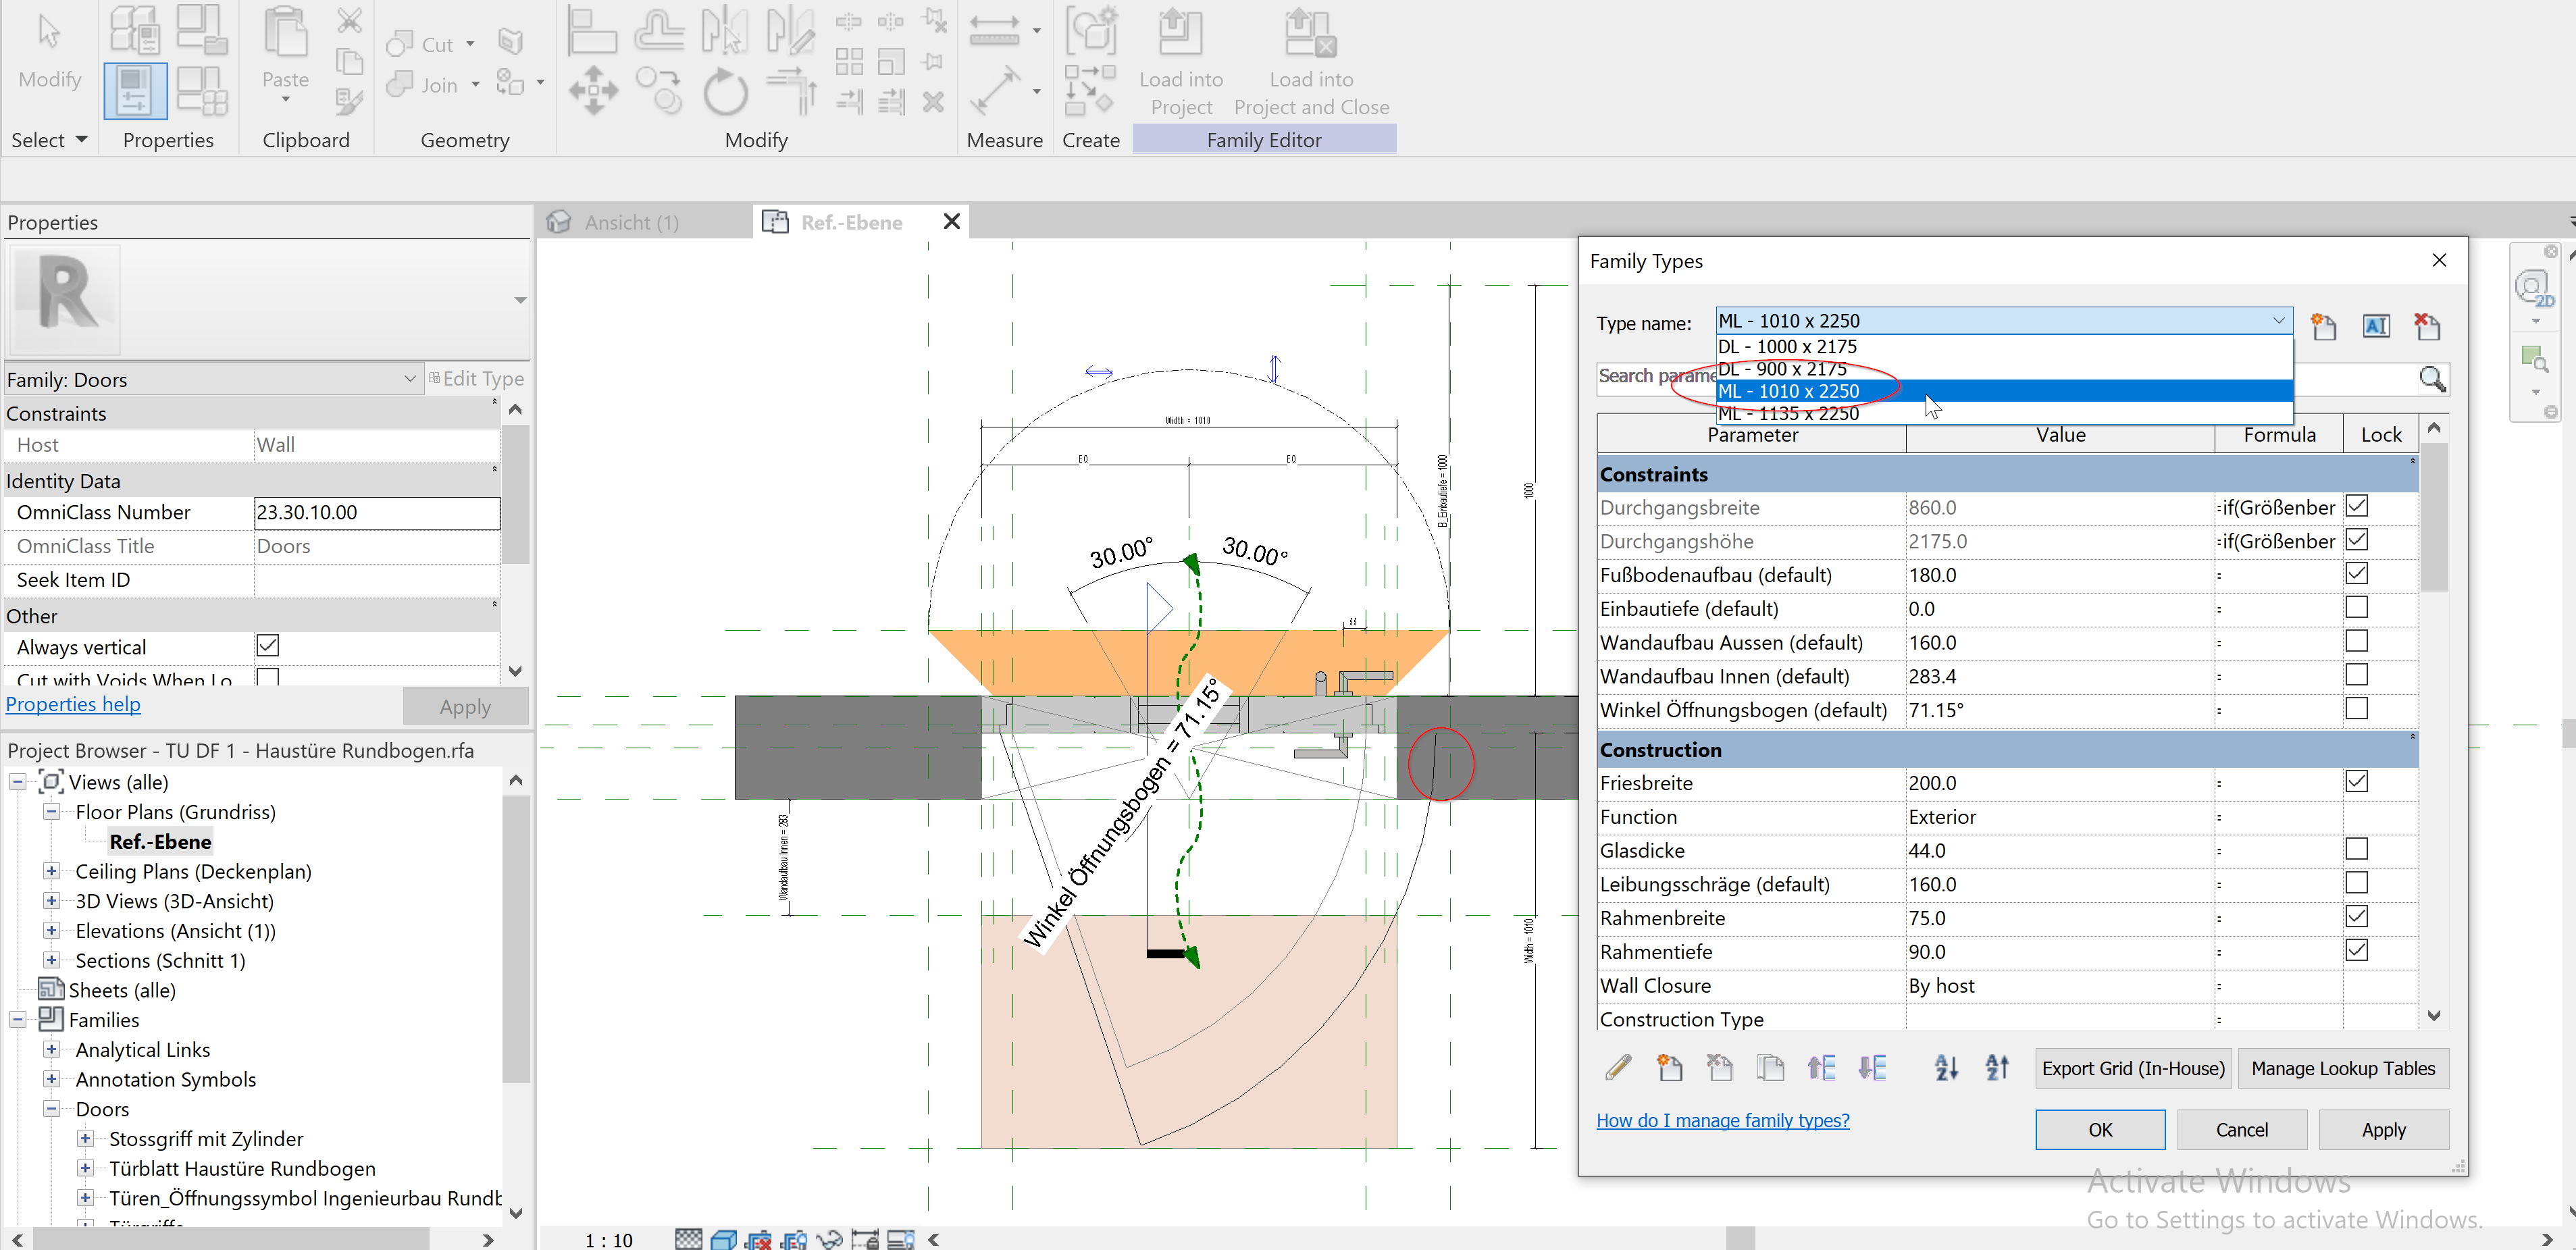The height and width of the screenshot is (1250, 2576).
Task: Uncheck Always vertical checkbox
Action: (267, 646)
